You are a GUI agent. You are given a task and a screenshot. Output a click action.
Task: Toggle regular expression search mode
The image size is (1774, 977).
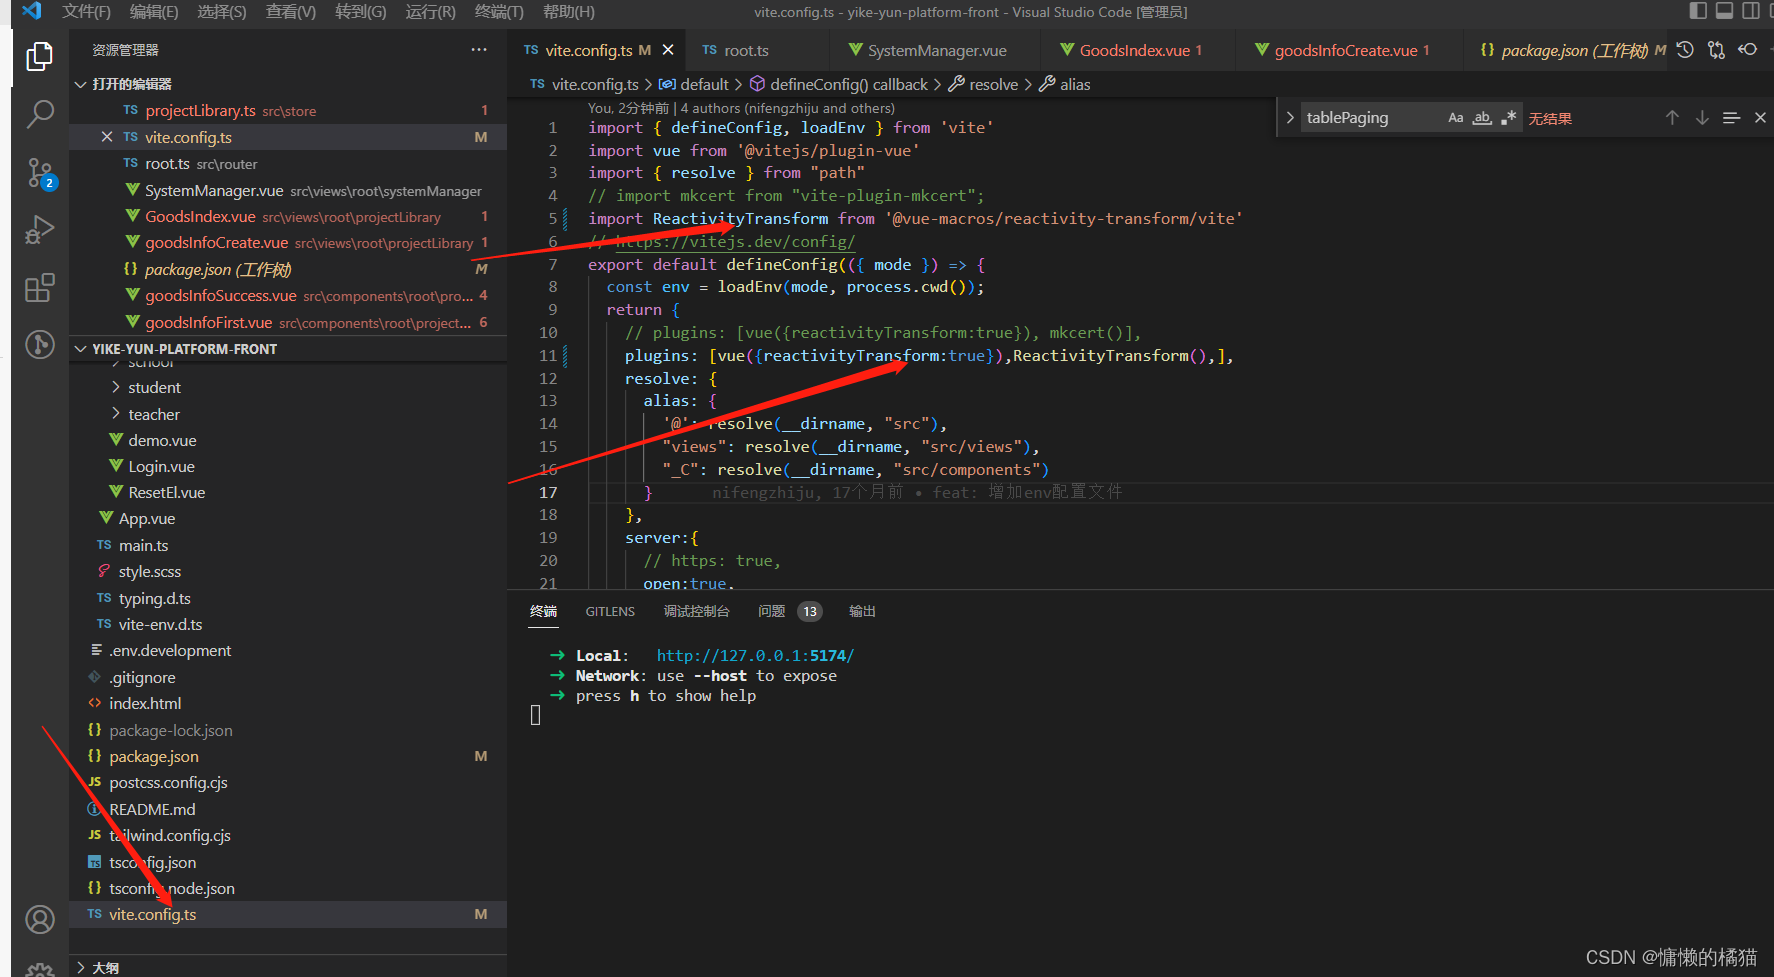1509,117
